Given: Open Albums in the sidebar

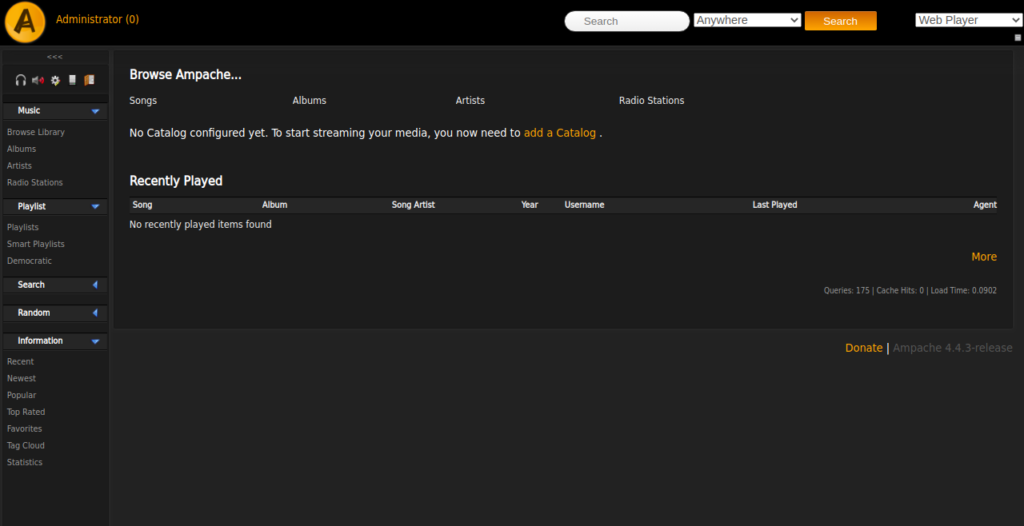Looking at the screenshot, I should [22, 149].
